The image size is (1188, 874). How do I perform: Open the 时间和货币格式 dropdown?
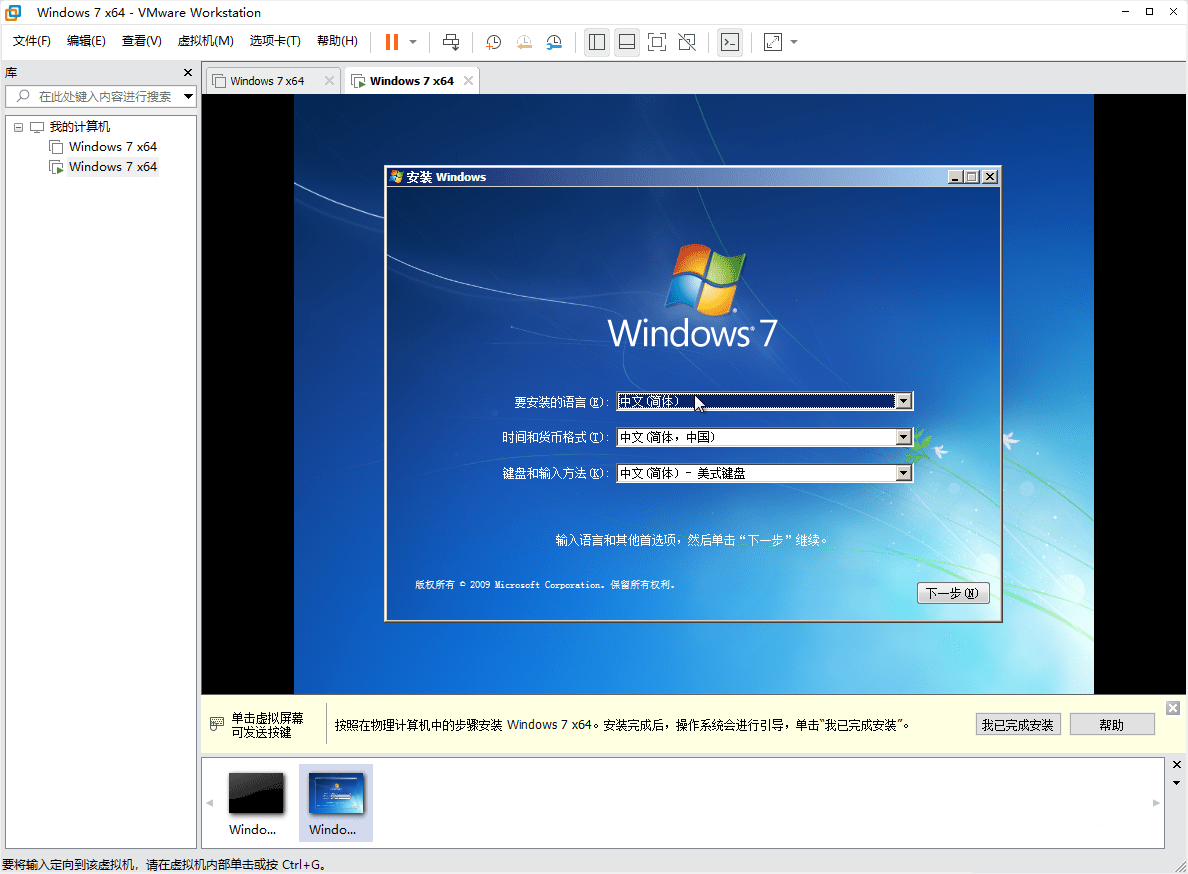pos(903,437)
